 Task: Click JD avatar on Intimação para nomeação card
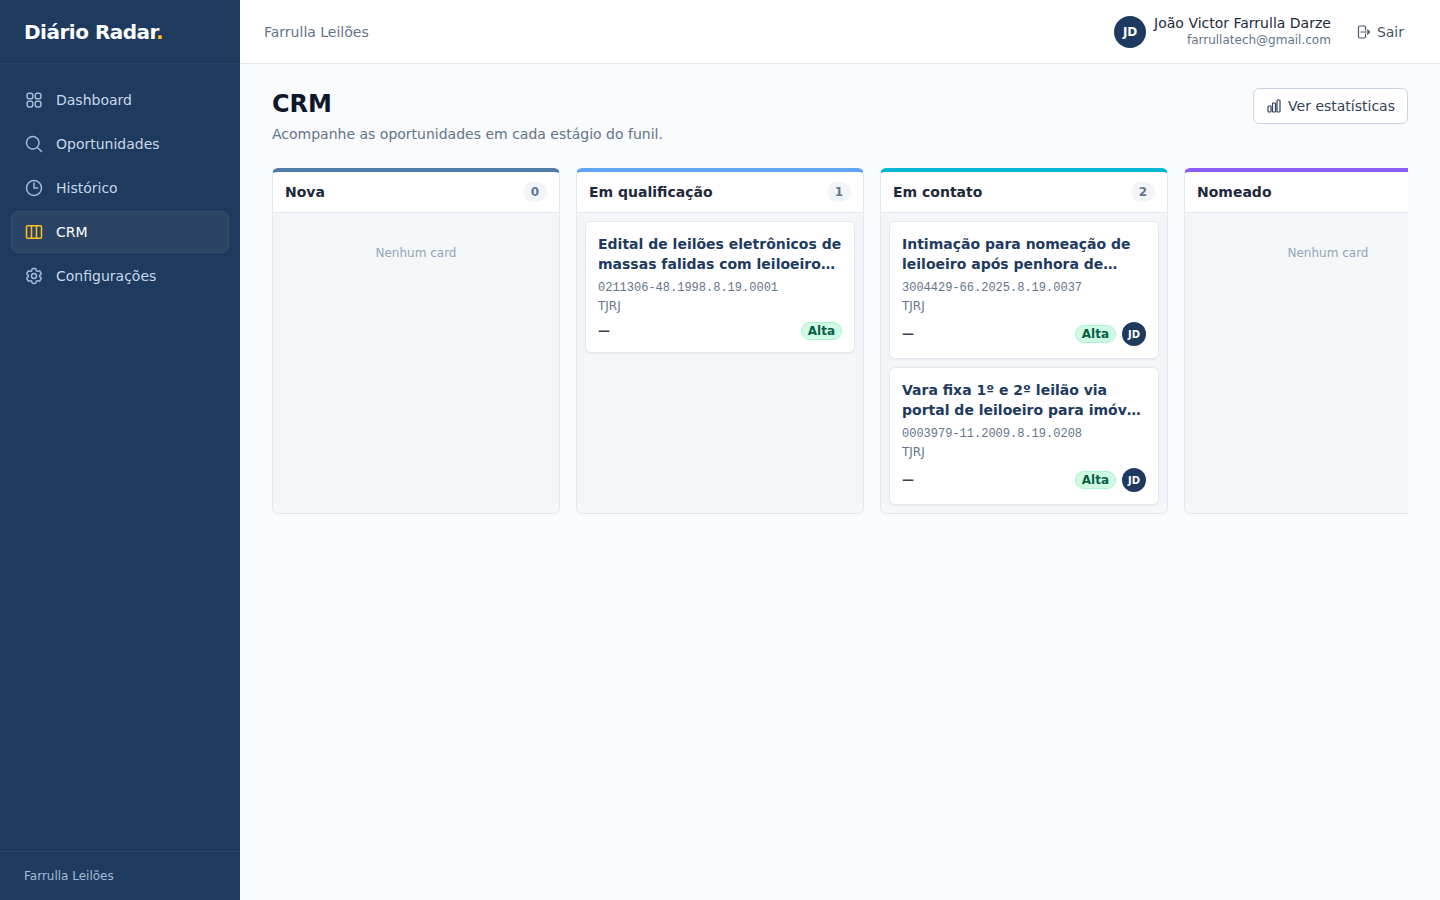[x=1134, y=334]
